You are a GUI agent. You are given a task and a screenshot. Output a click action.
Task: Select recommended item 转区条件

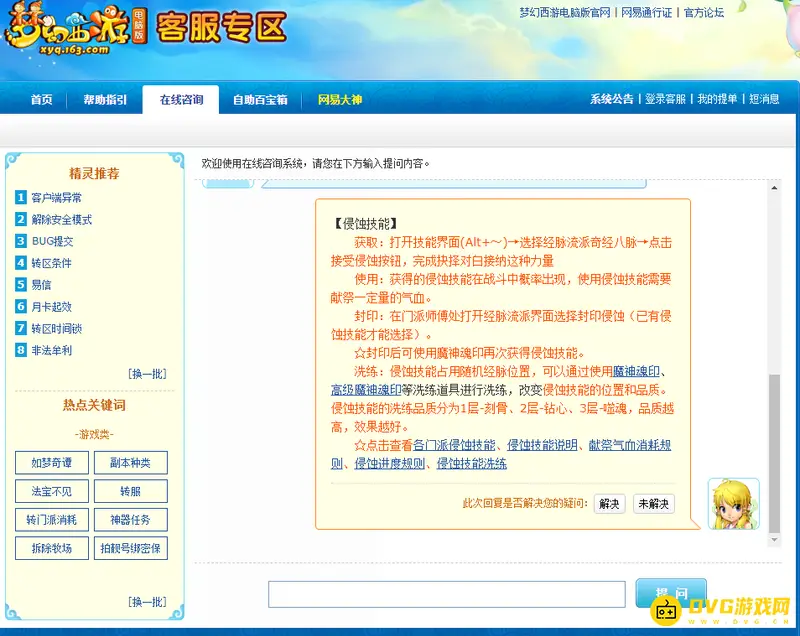tap(52, 263)
